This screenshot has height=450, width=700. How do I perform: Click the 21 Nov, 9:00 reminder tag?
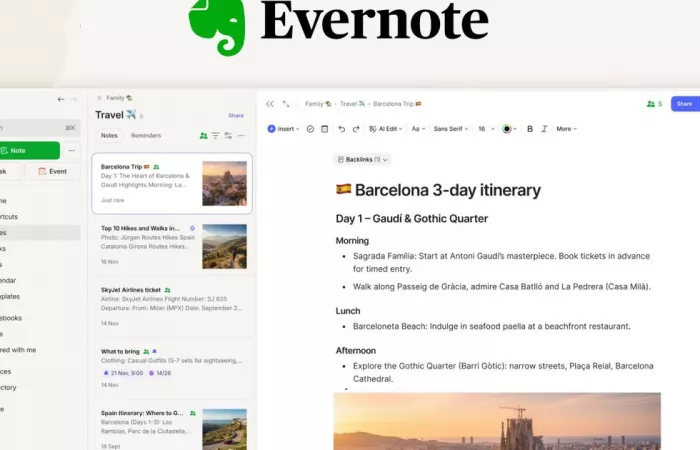(123, 373)
